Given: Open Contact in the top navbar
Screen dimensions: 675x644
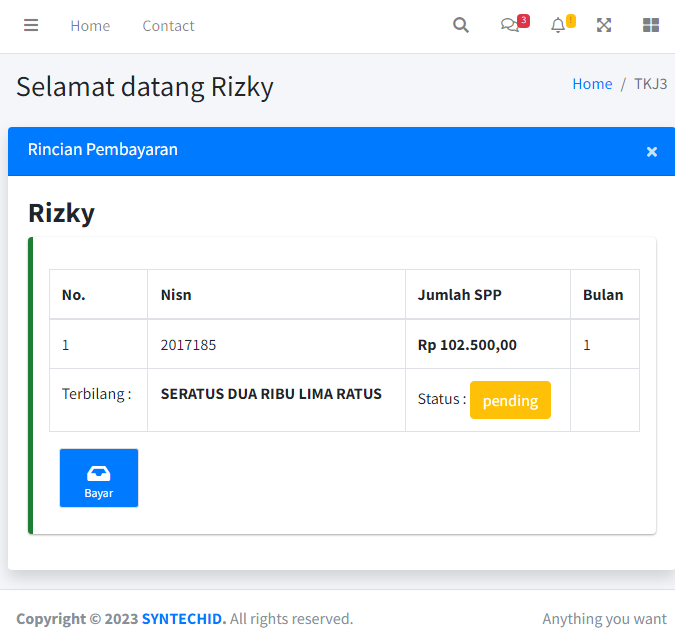Looking at the screenshot, I should tap(168, 26).
